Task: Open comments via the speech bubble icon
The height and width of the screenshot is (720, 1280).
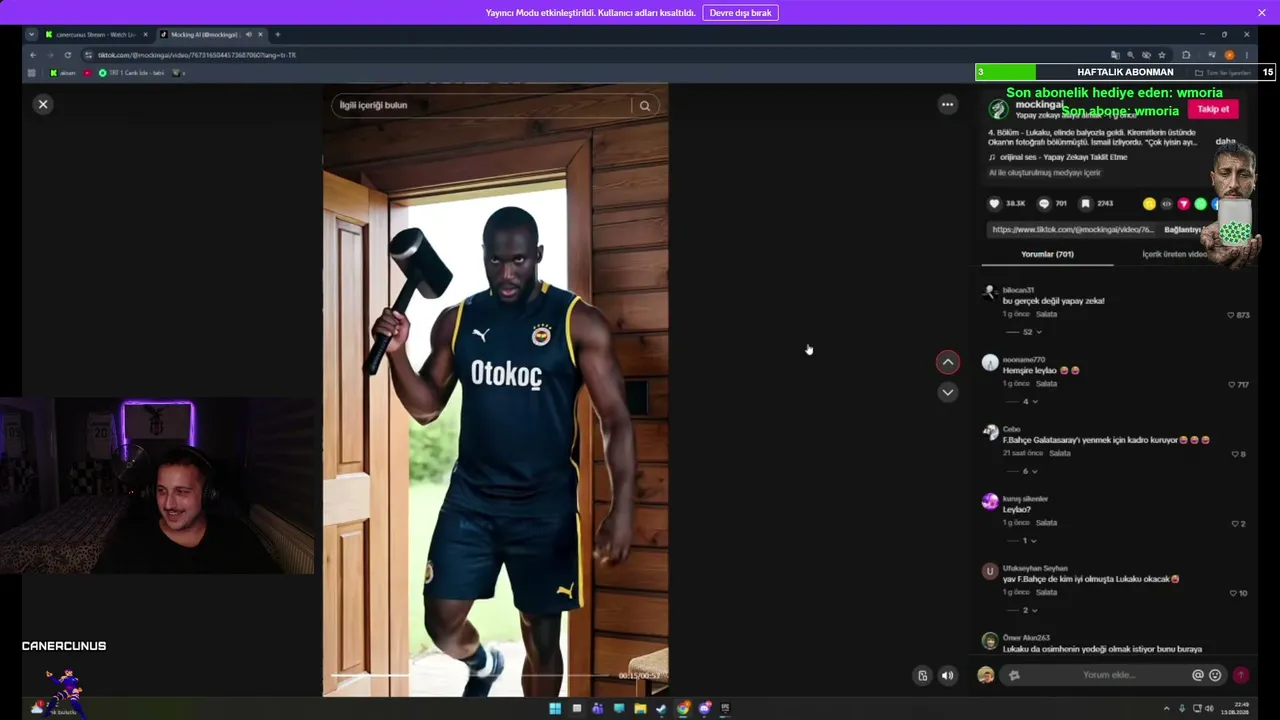Action: pyautogui.click(x=1044, y=203)
